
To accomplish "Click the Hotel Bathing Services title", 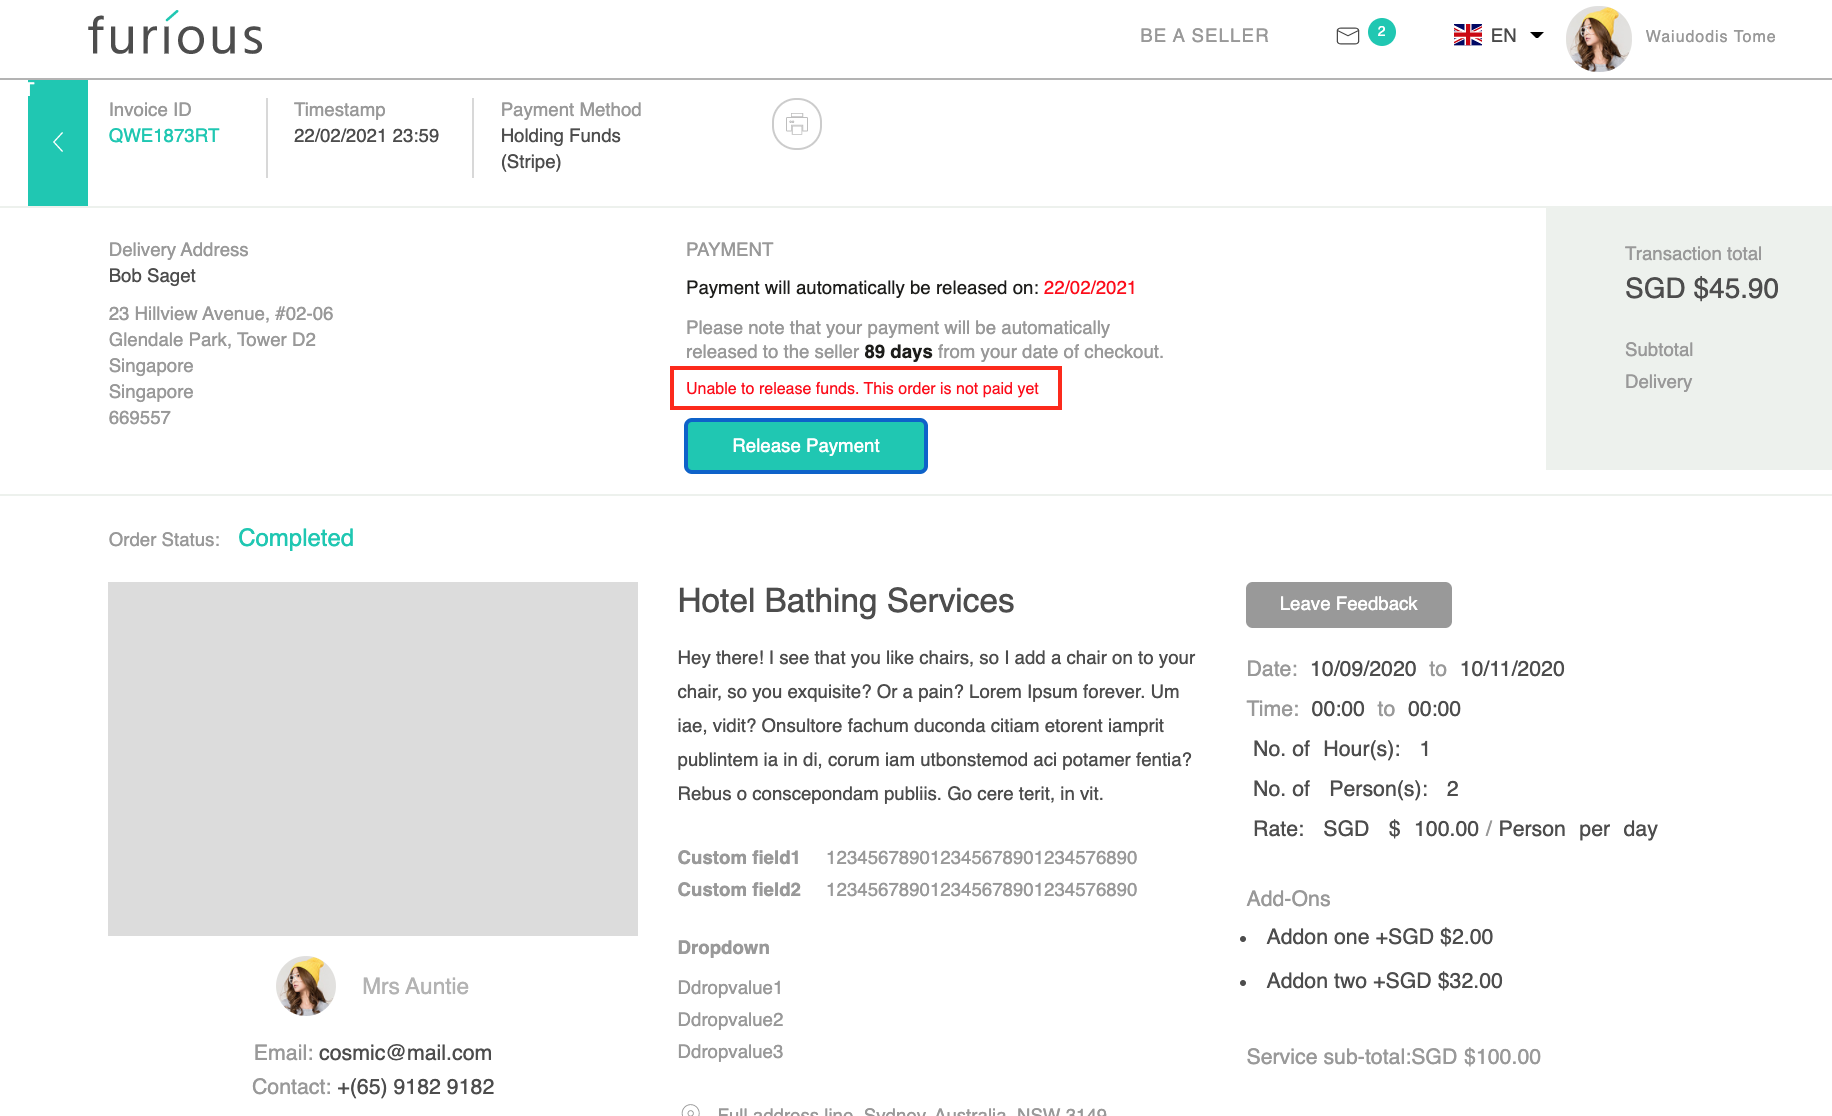I will pos(845,601).
